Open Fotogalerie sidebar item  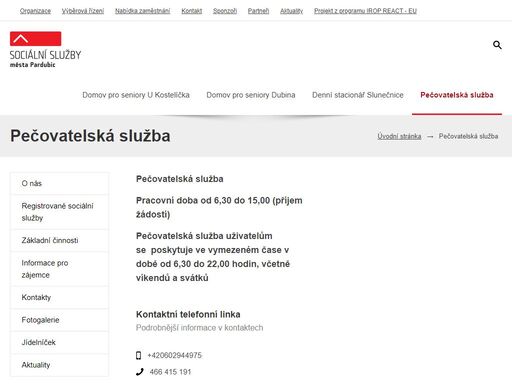(x=59, y=320)
